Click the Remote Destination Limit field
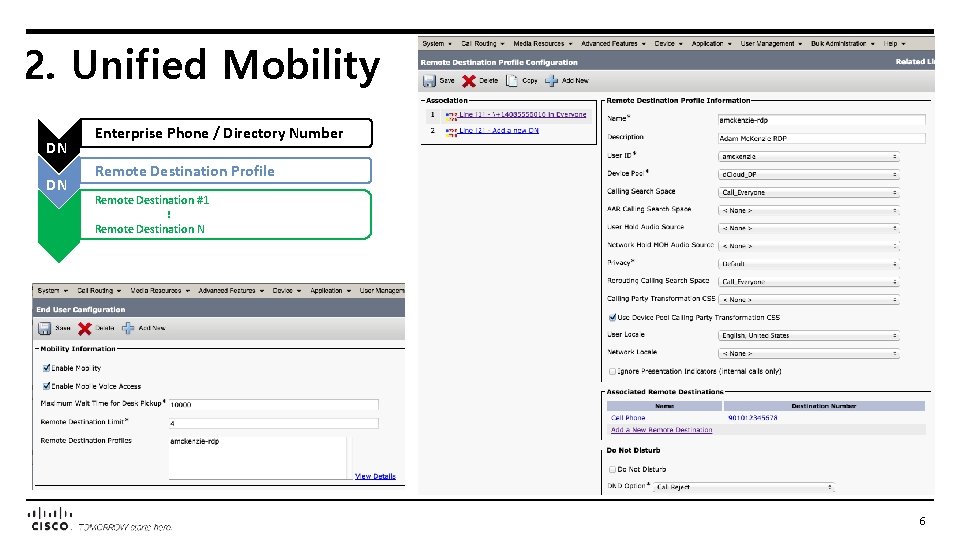The height and width of the screenshot is (540, 960). [x=274, y=423]
